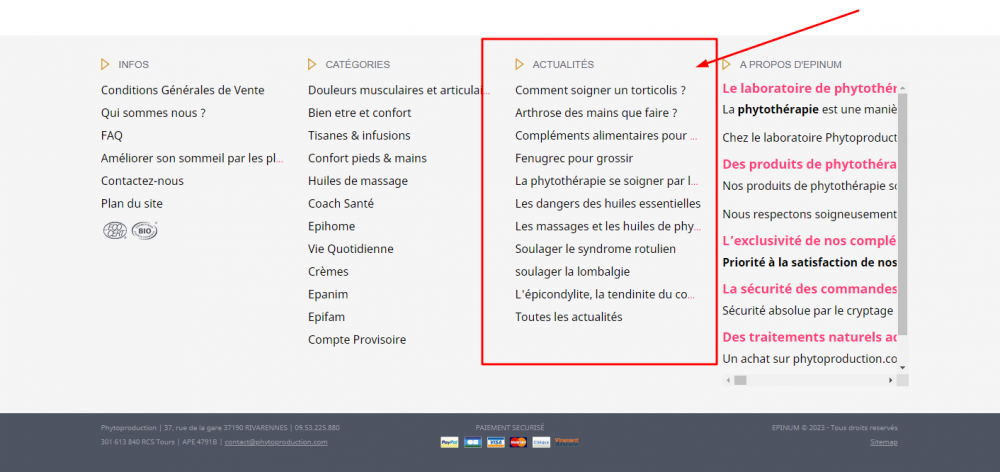Click the bold phytothérapie word
This screenshot has height=472, width=1000.
tap(778, 110)
